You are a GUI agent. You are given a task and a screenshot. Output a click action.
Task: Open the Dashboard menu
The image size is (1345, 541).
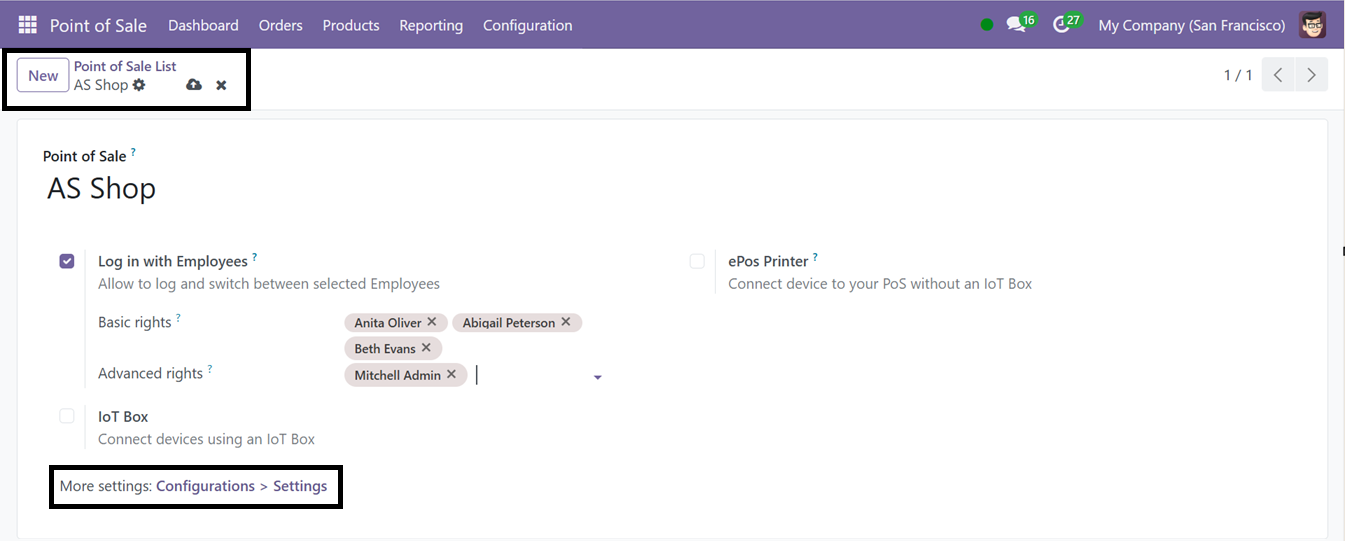click(203, 25)
